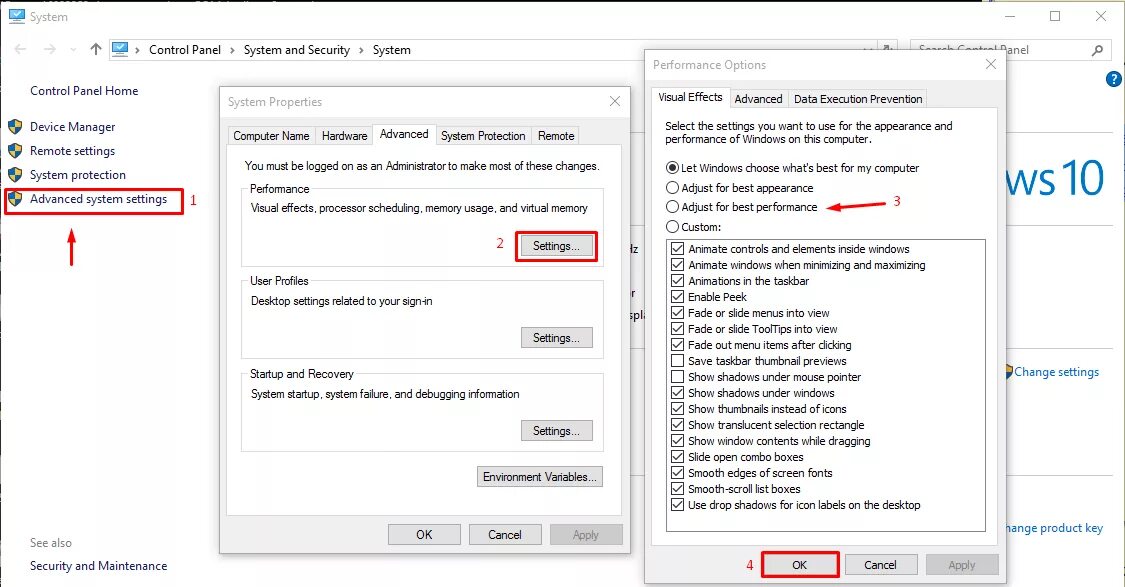Select Advanced tab in System Properties
The image size is (1125, 587).
click(x=404, y=134)
